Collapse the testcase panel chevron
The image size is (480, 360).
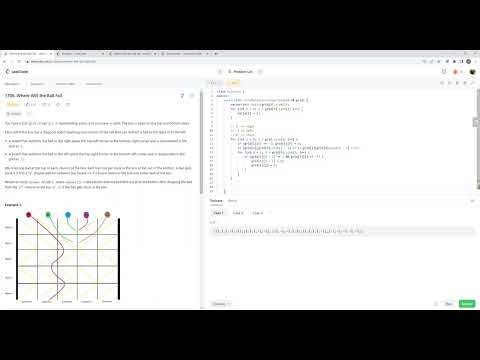(472, 201)
